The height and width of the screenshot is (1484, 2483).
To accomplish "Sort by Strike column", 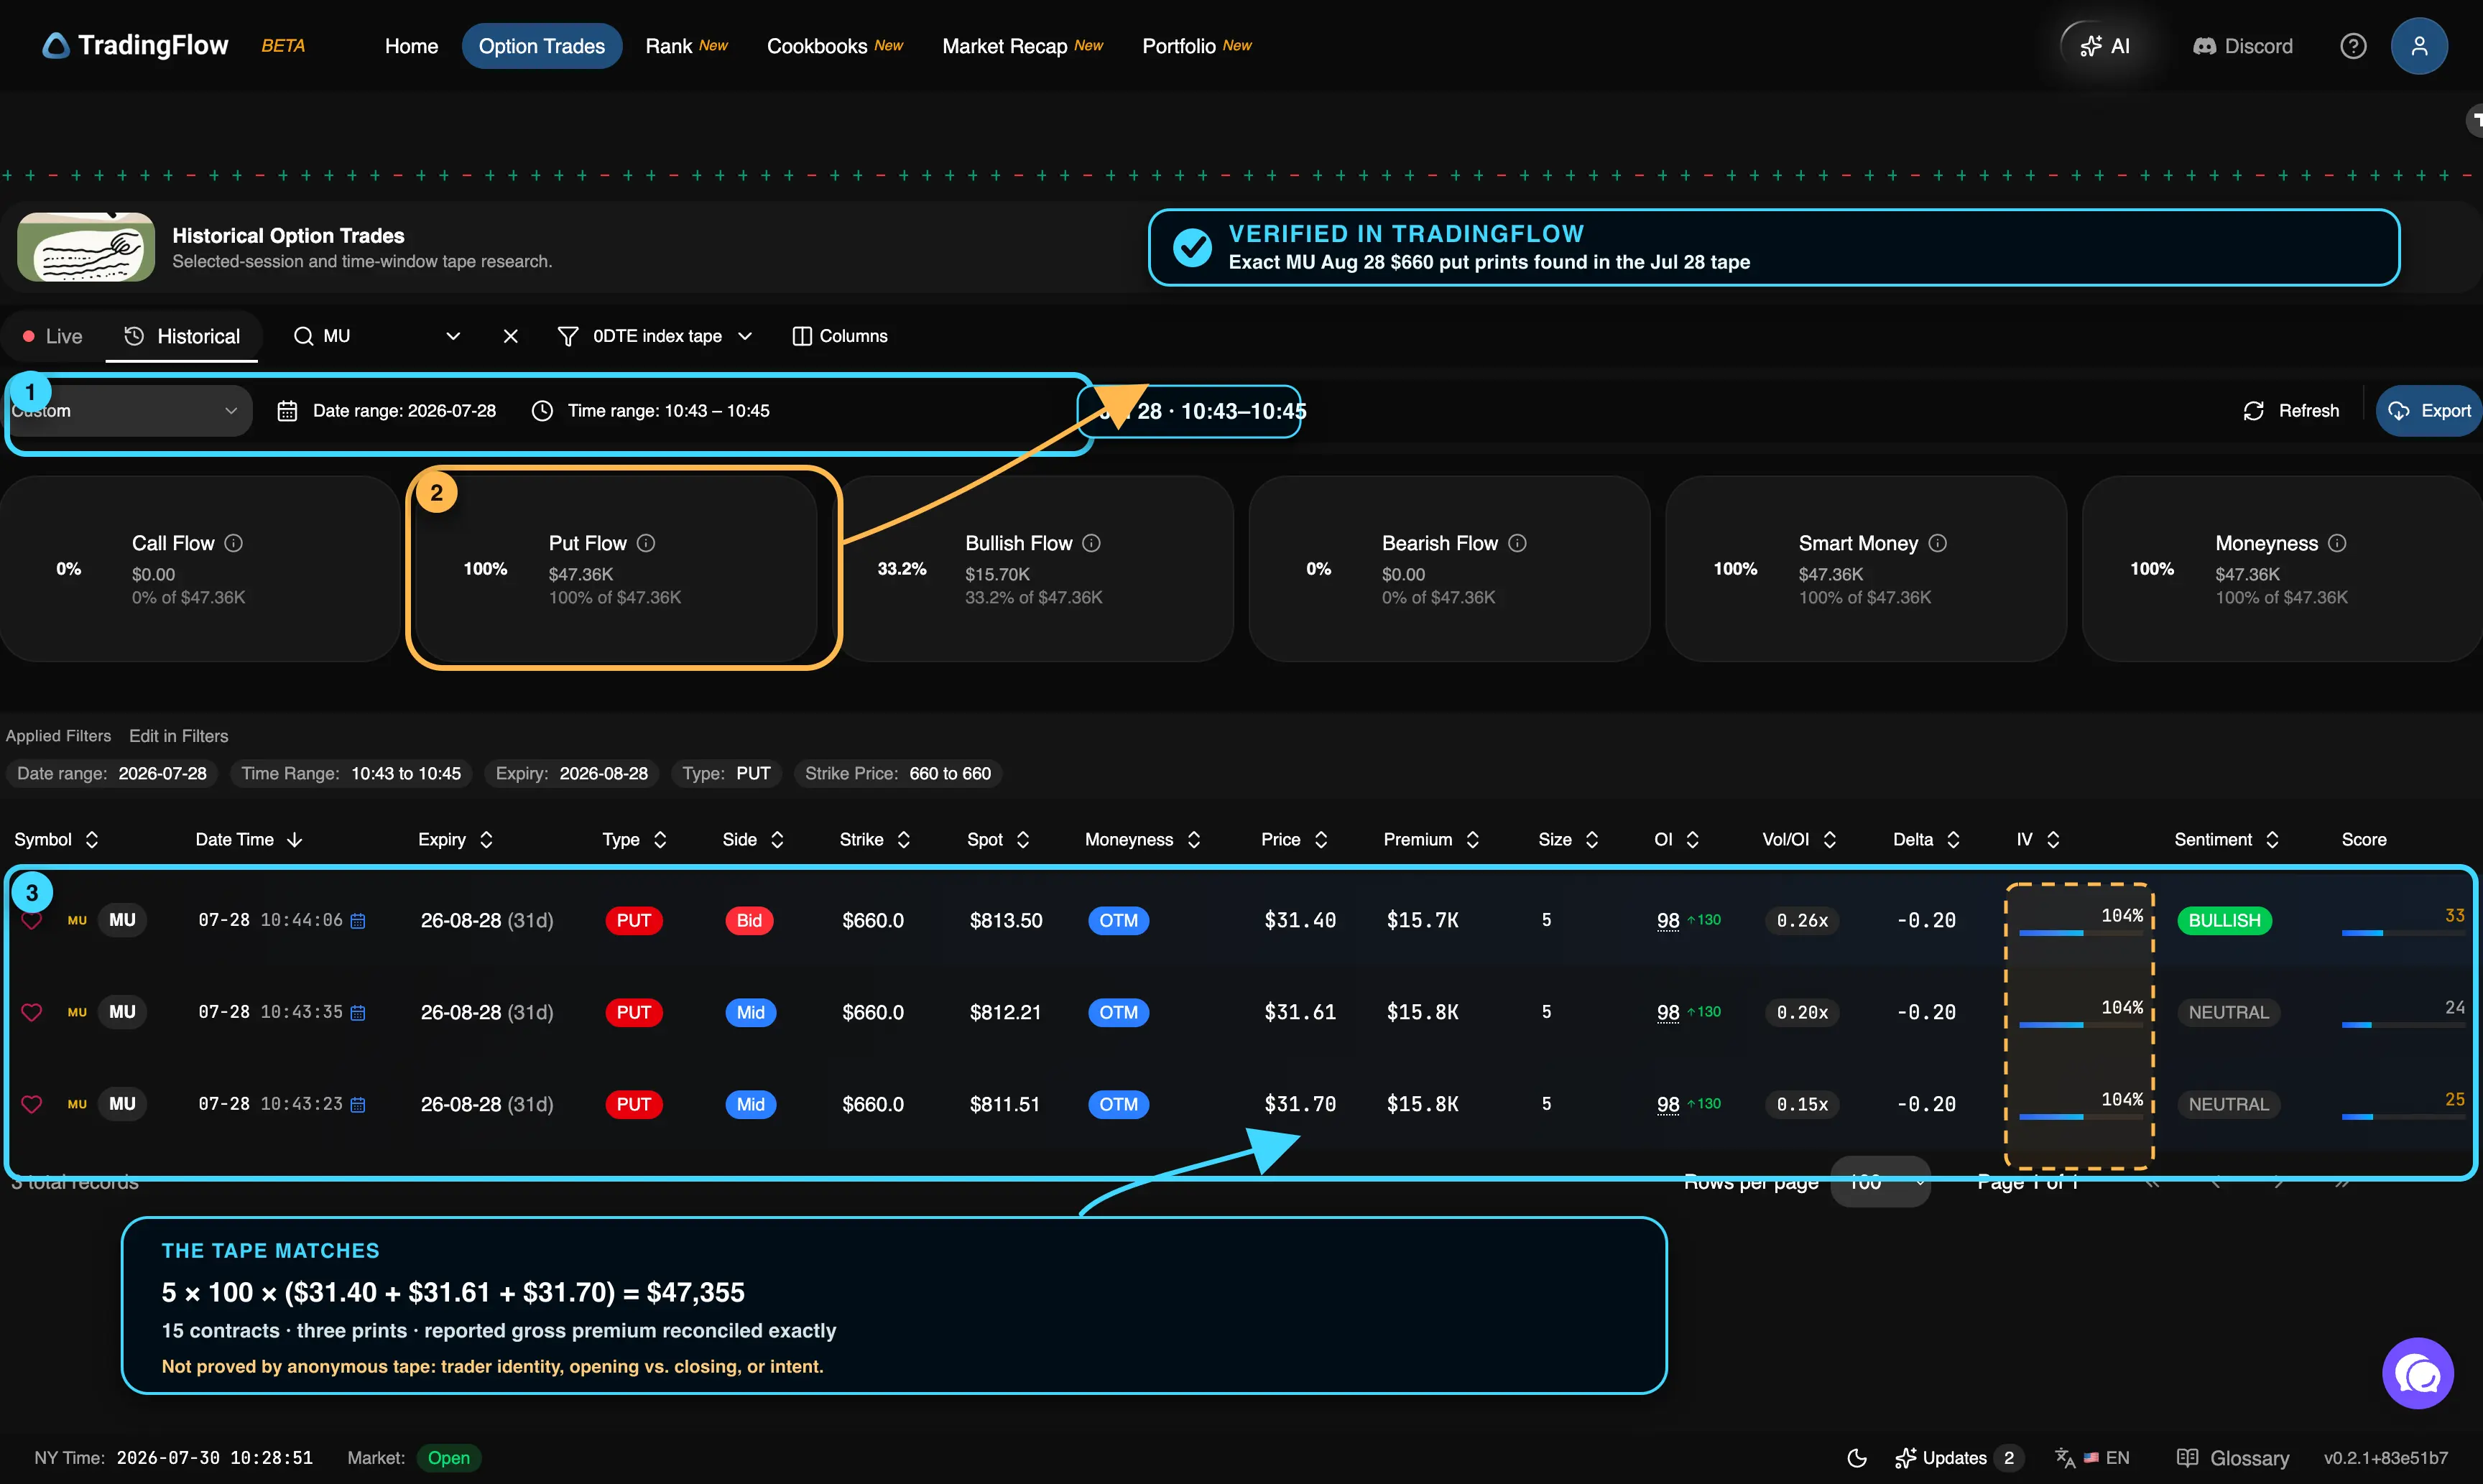I will coord(875,840).
